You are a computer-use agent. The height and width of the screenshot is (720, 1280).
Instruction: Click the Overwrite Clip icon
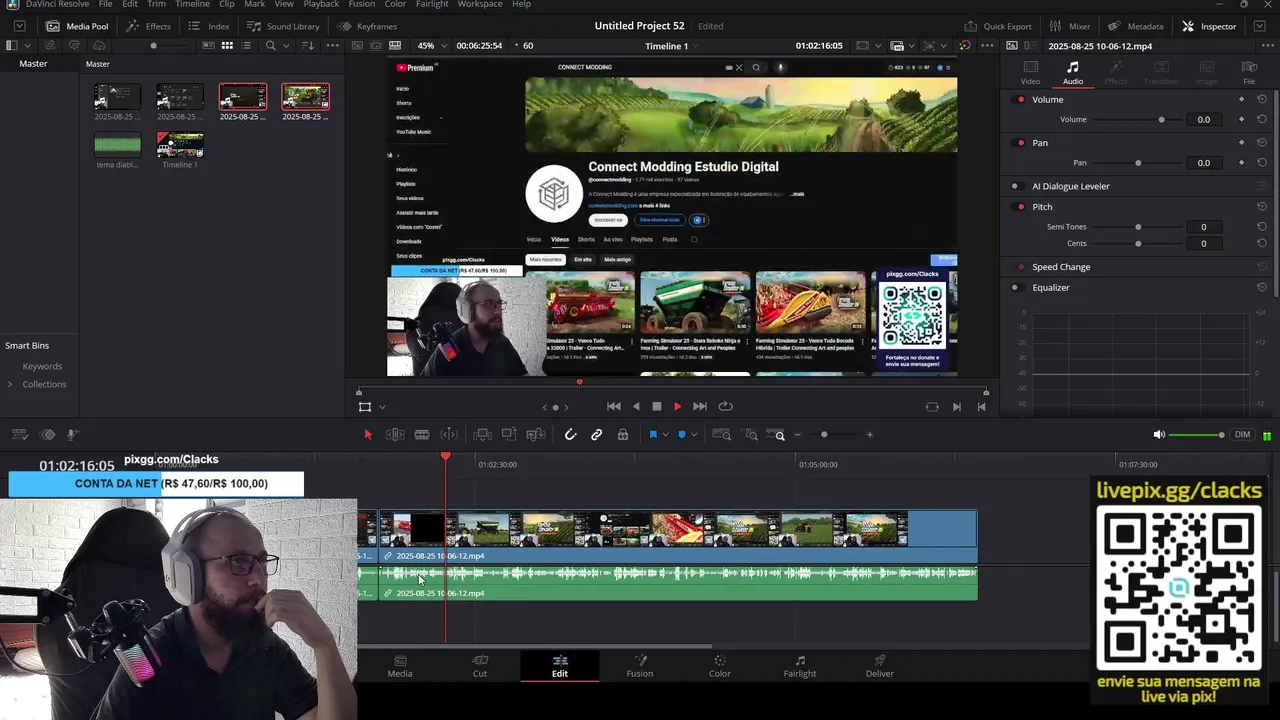509,435
